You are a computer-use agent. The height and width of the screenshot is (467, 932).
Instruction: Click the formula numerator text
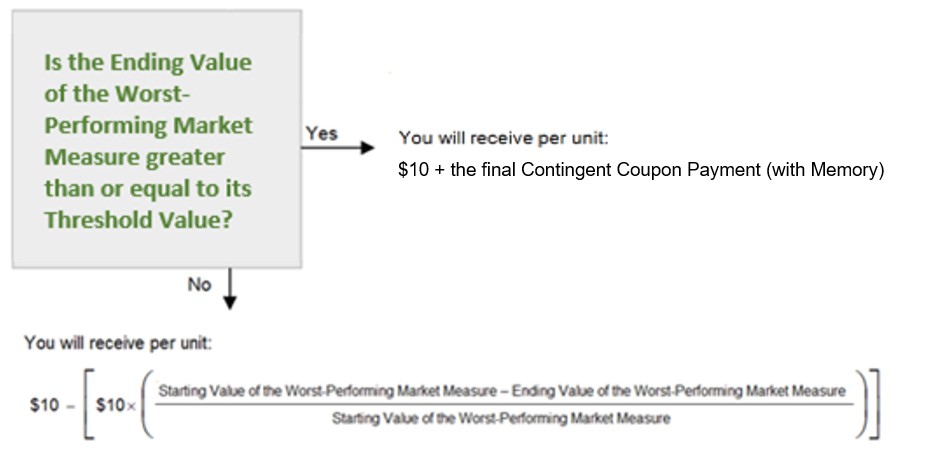[x=502, y=391]
